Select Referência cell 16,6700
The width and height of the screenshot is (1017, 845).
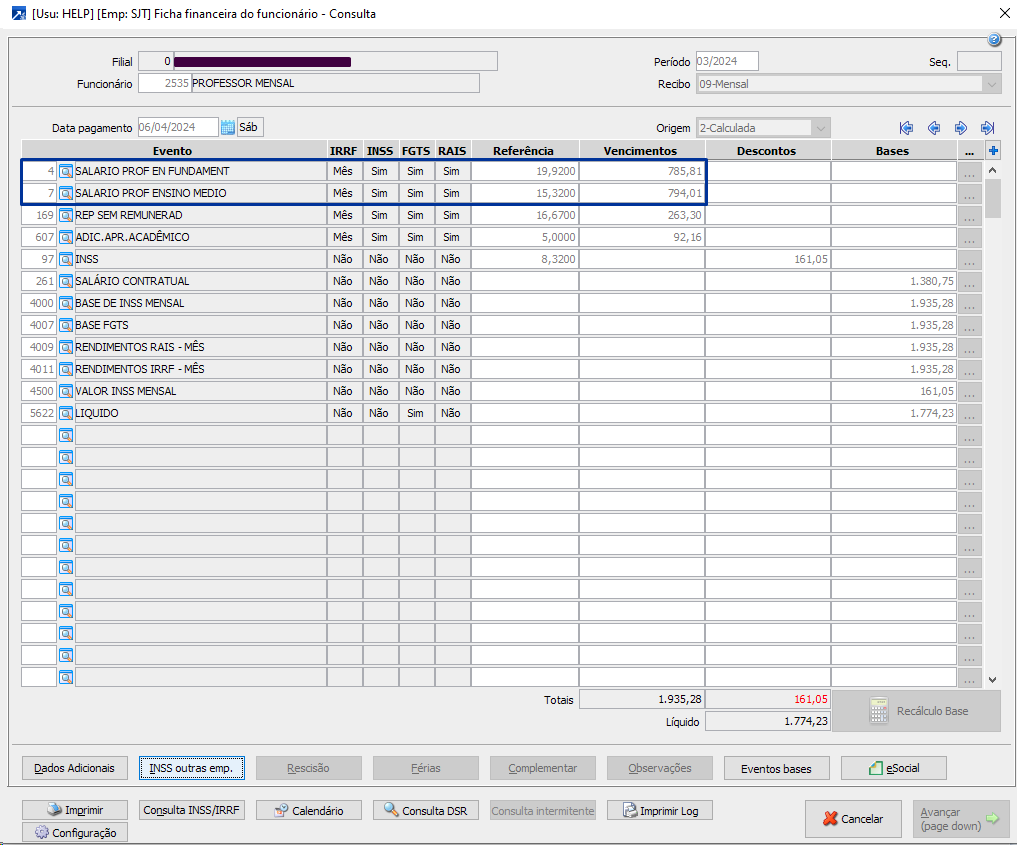(525, 215)
